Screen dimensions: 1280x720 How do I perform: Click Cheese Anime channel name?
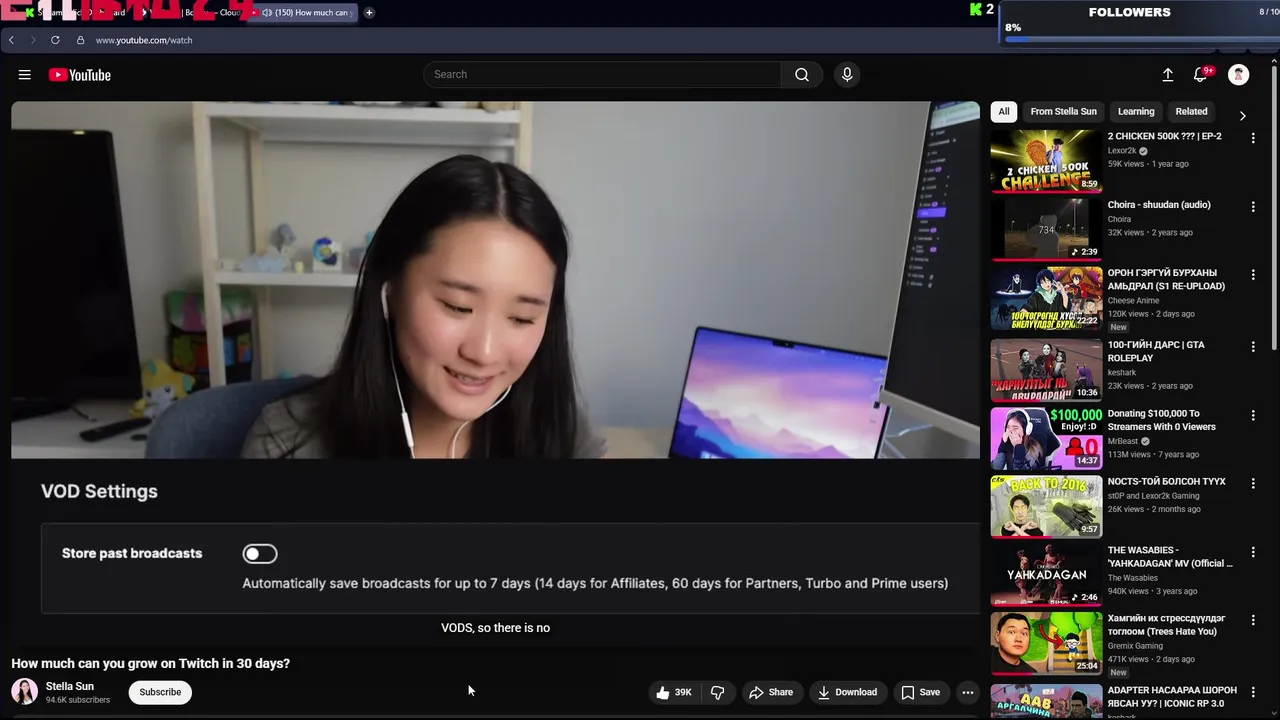(1133, 300)
